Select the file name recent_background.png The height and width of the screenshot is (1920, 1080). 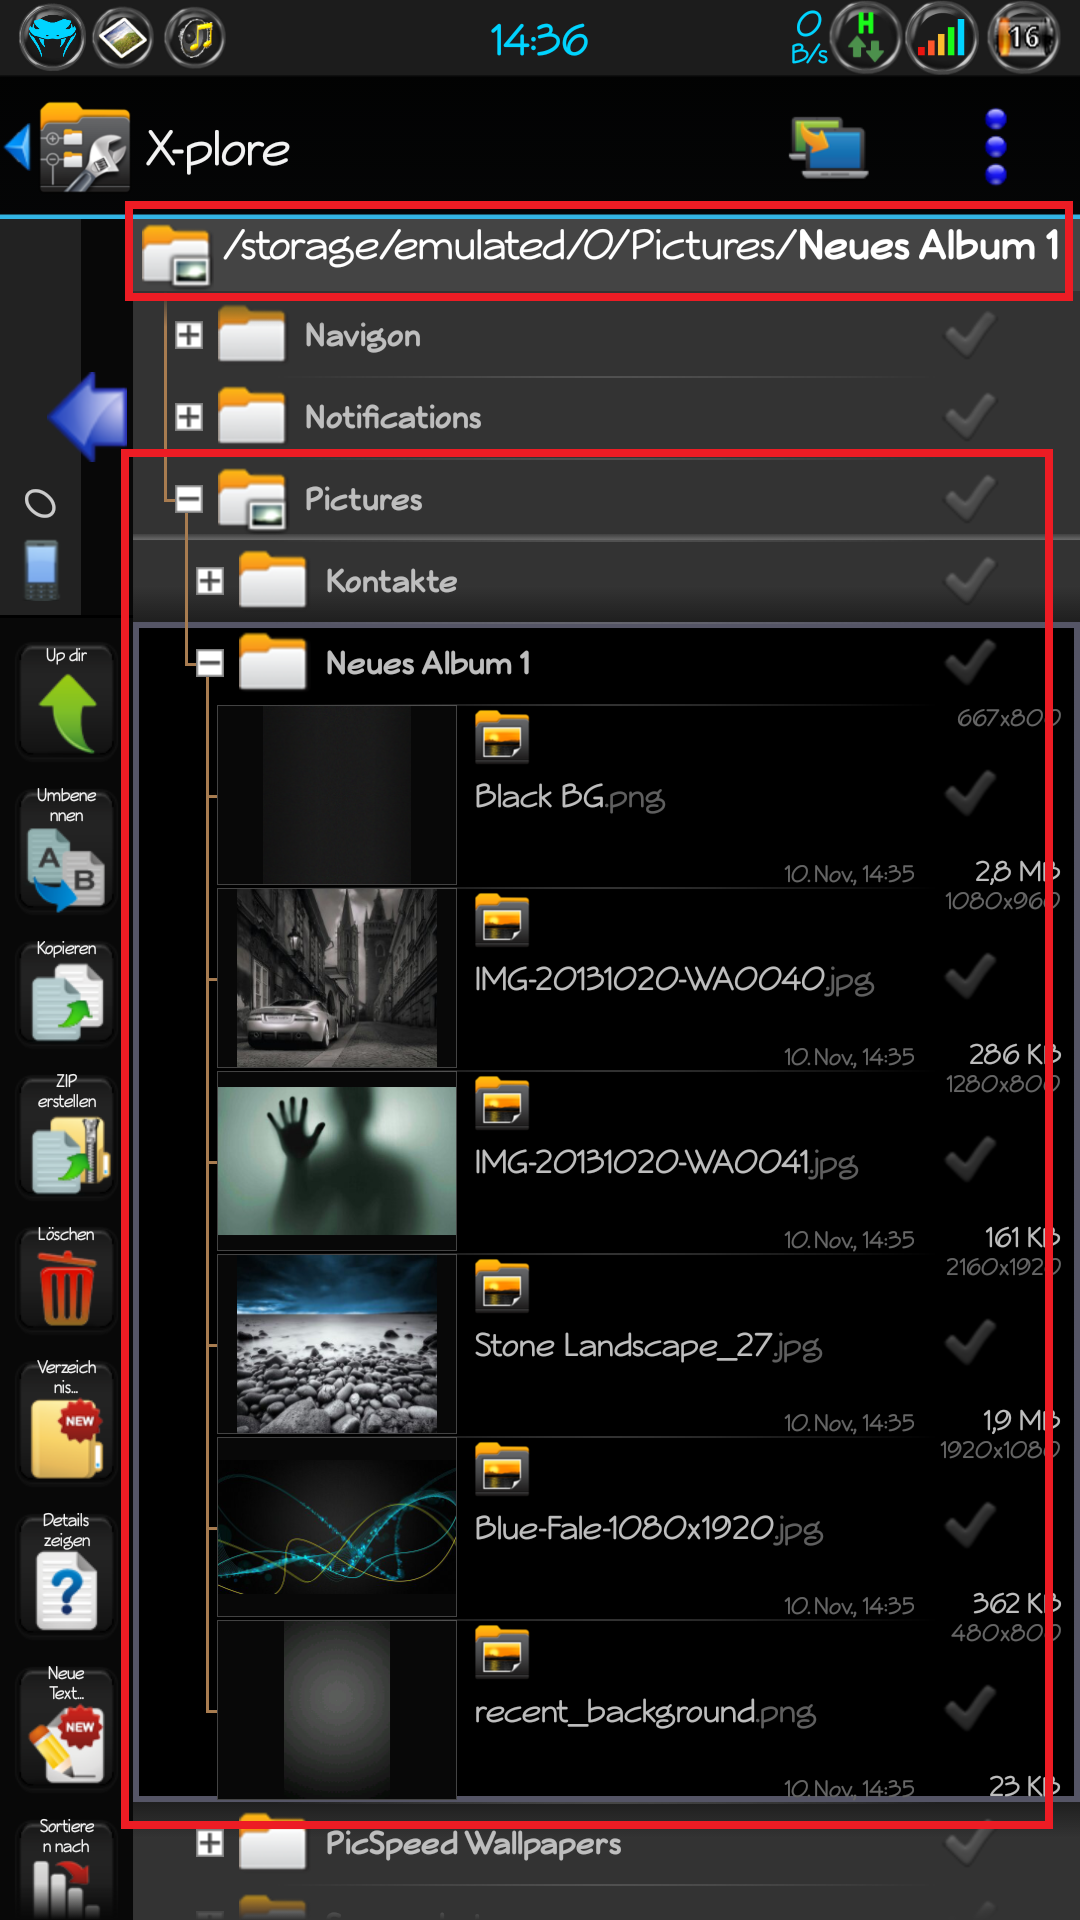click(x=645, y=1712)
